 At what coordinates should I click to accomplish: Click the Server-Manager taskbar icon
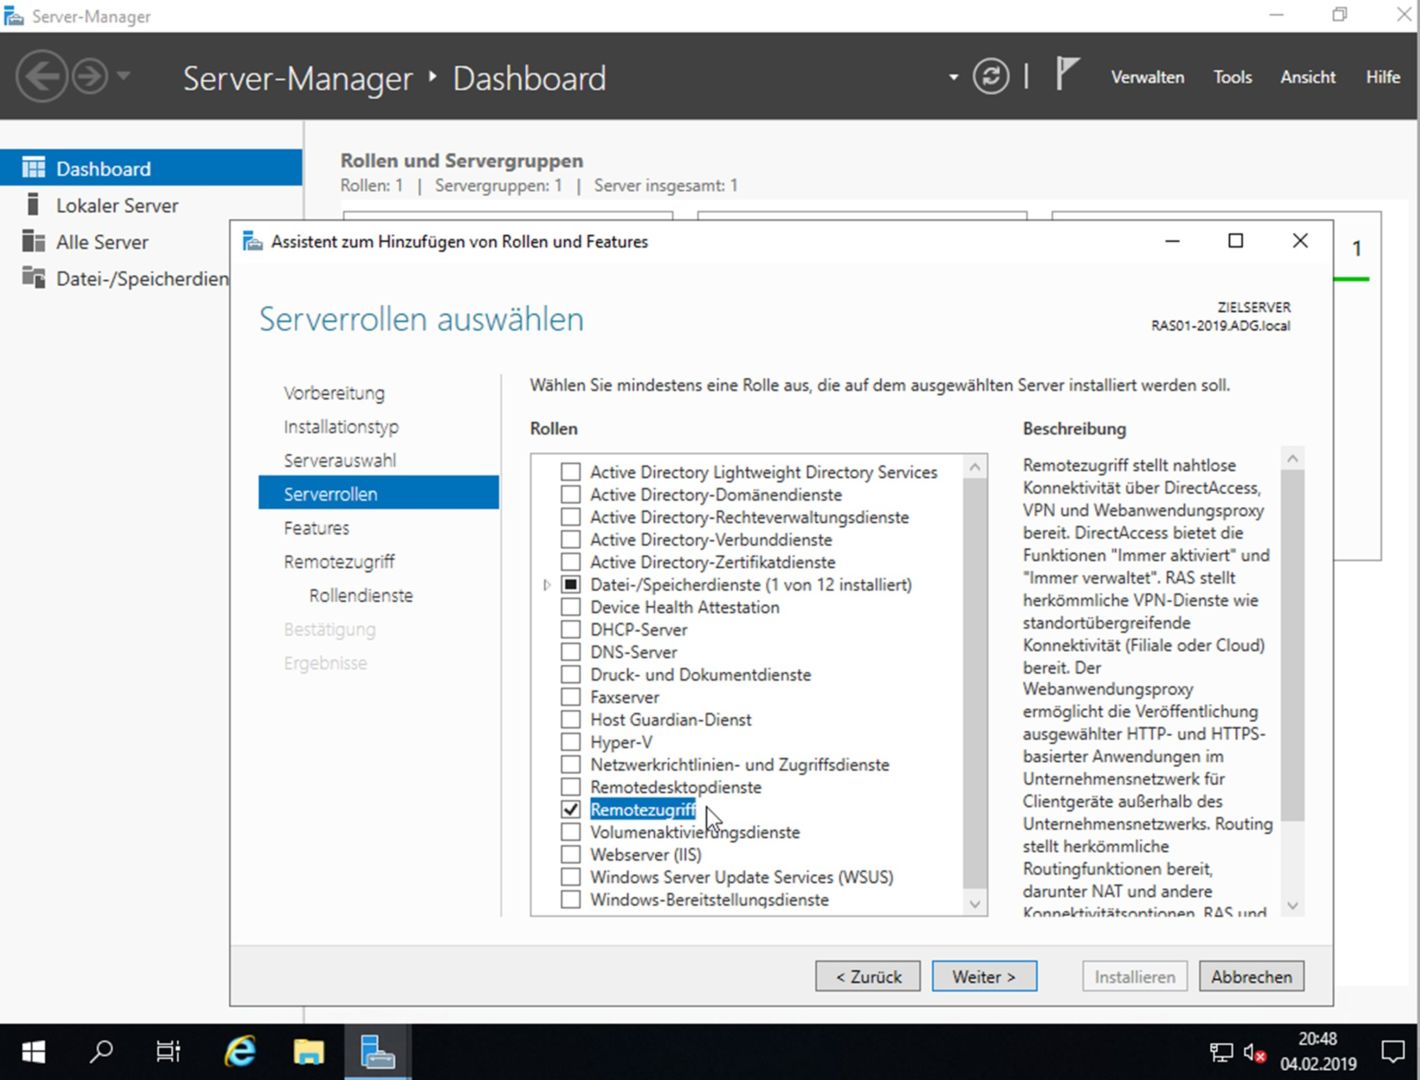click(377, 1052)
